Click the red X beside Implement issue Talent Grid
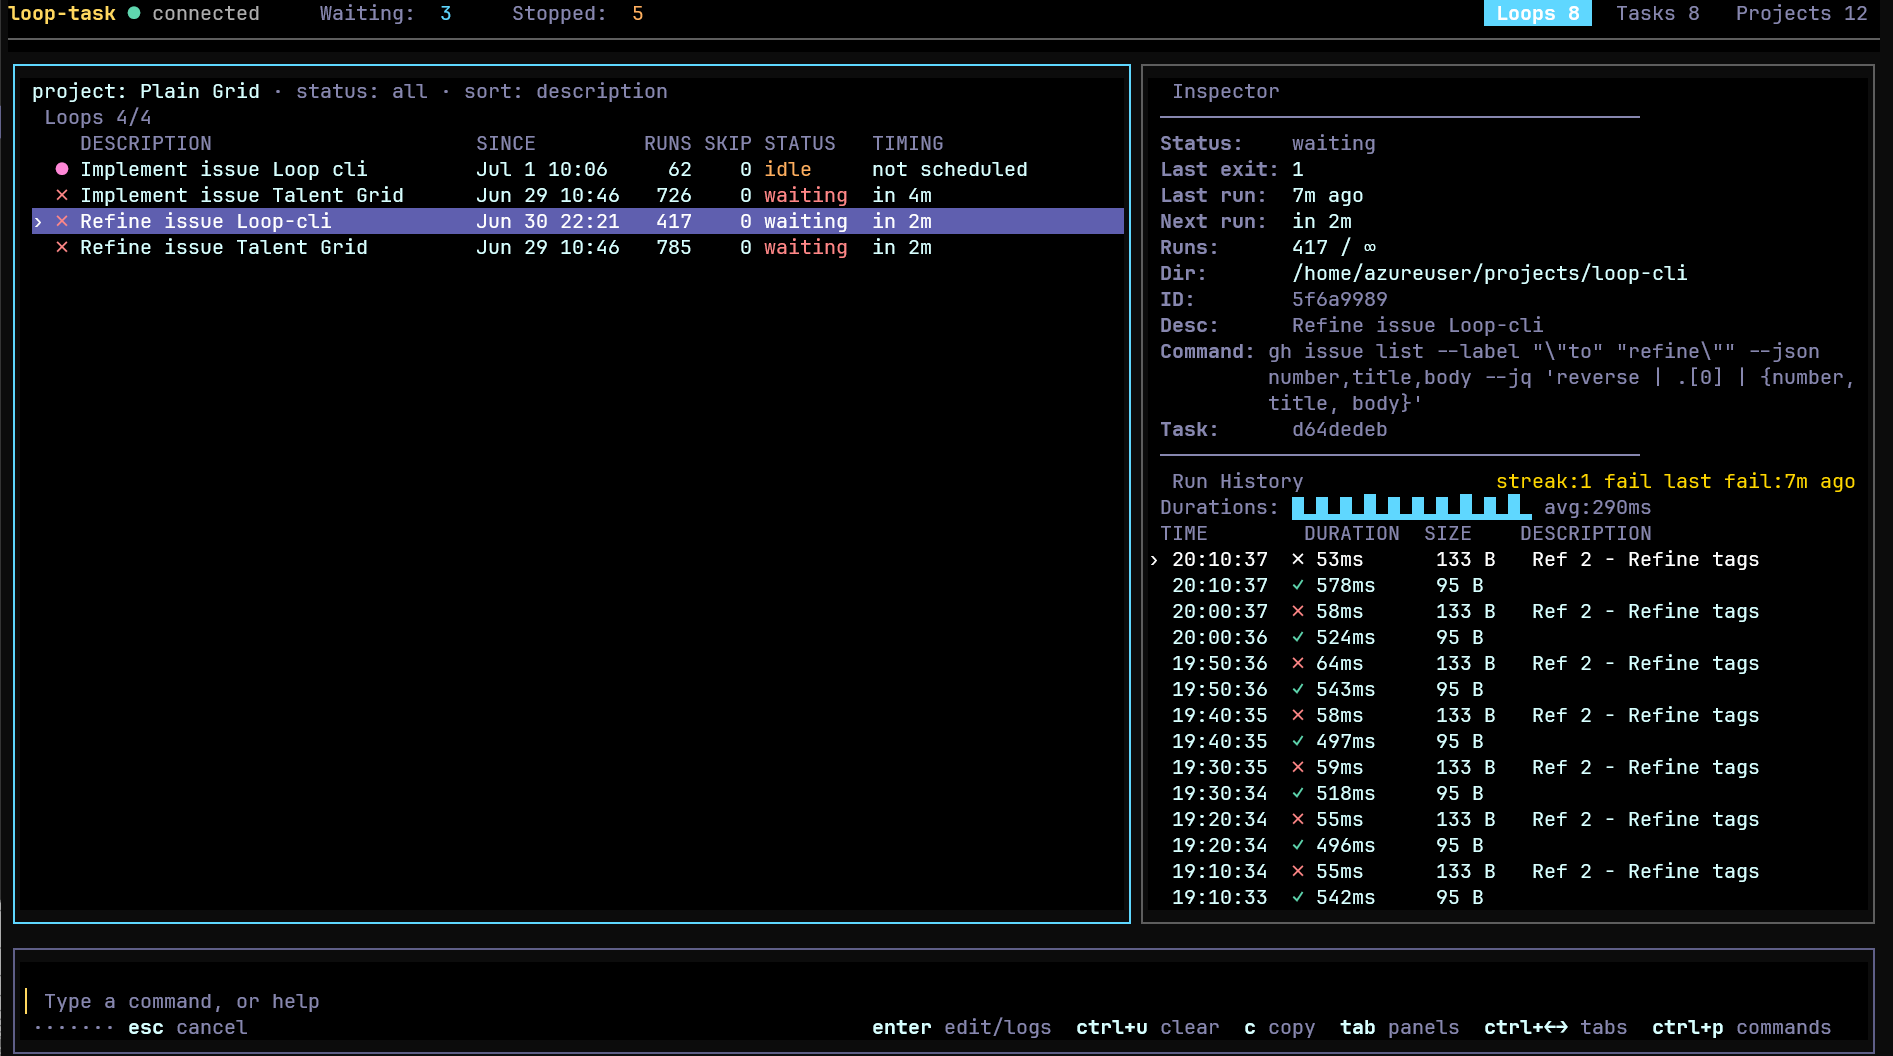This screenshot has height=1056, width=1893. pos(62,195)
